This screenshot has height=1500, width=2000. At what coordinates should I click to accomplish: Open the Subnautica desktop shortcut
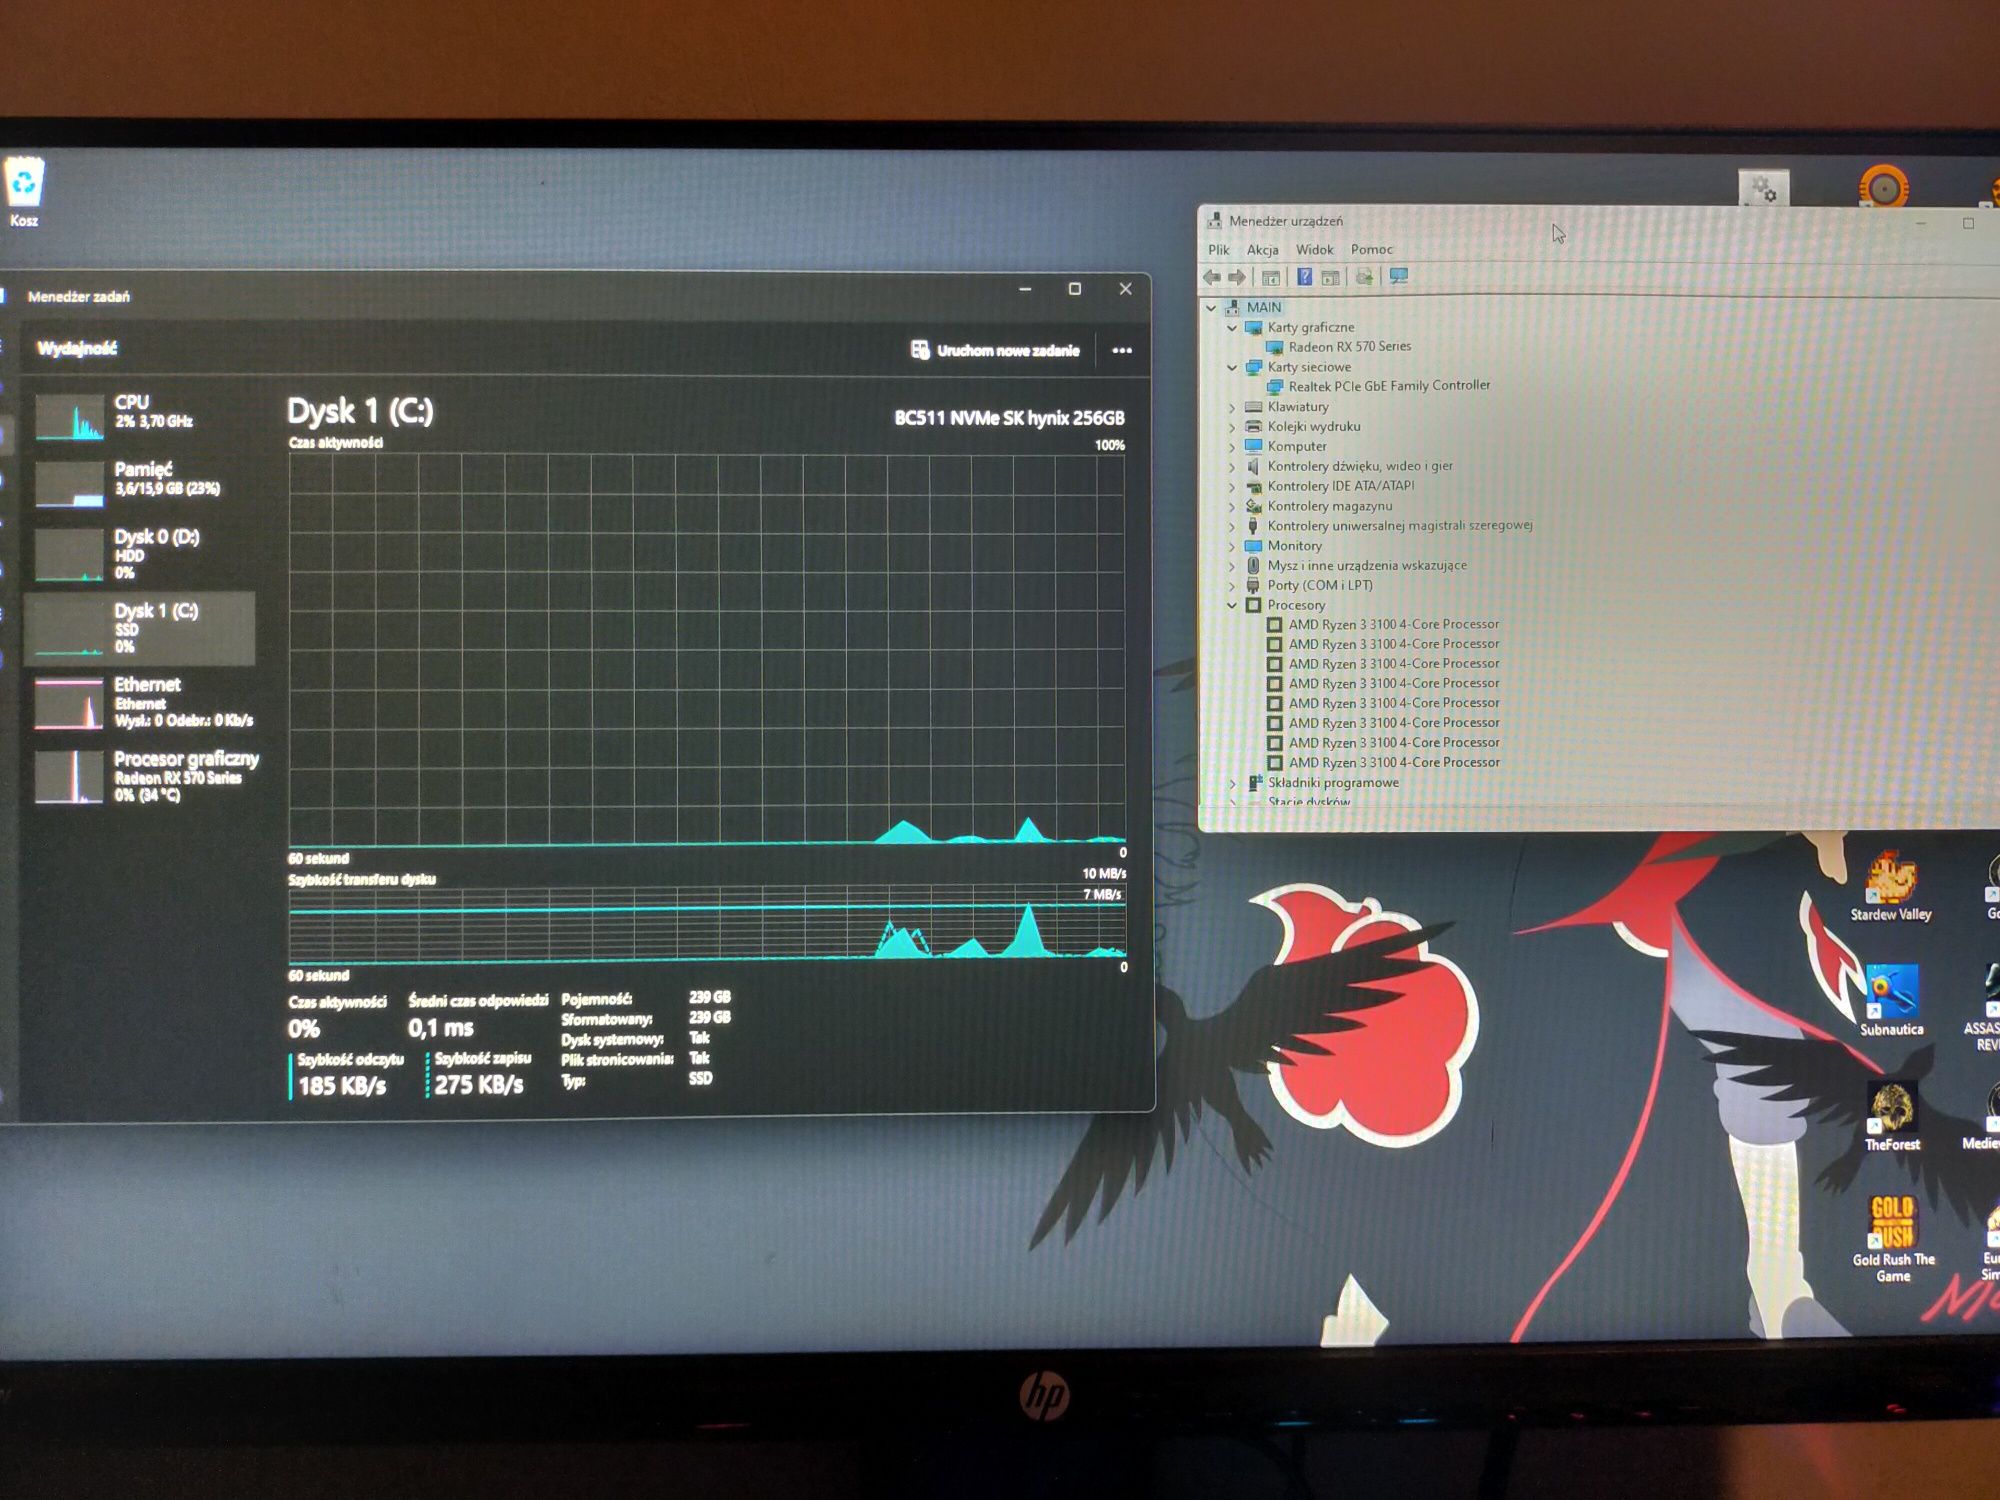(x=1891, y=1001)
